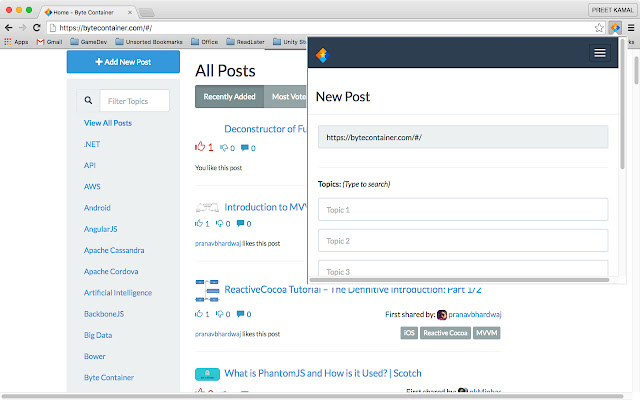
Task: Filter by the Apache Cordova topic
Action: 111,271
